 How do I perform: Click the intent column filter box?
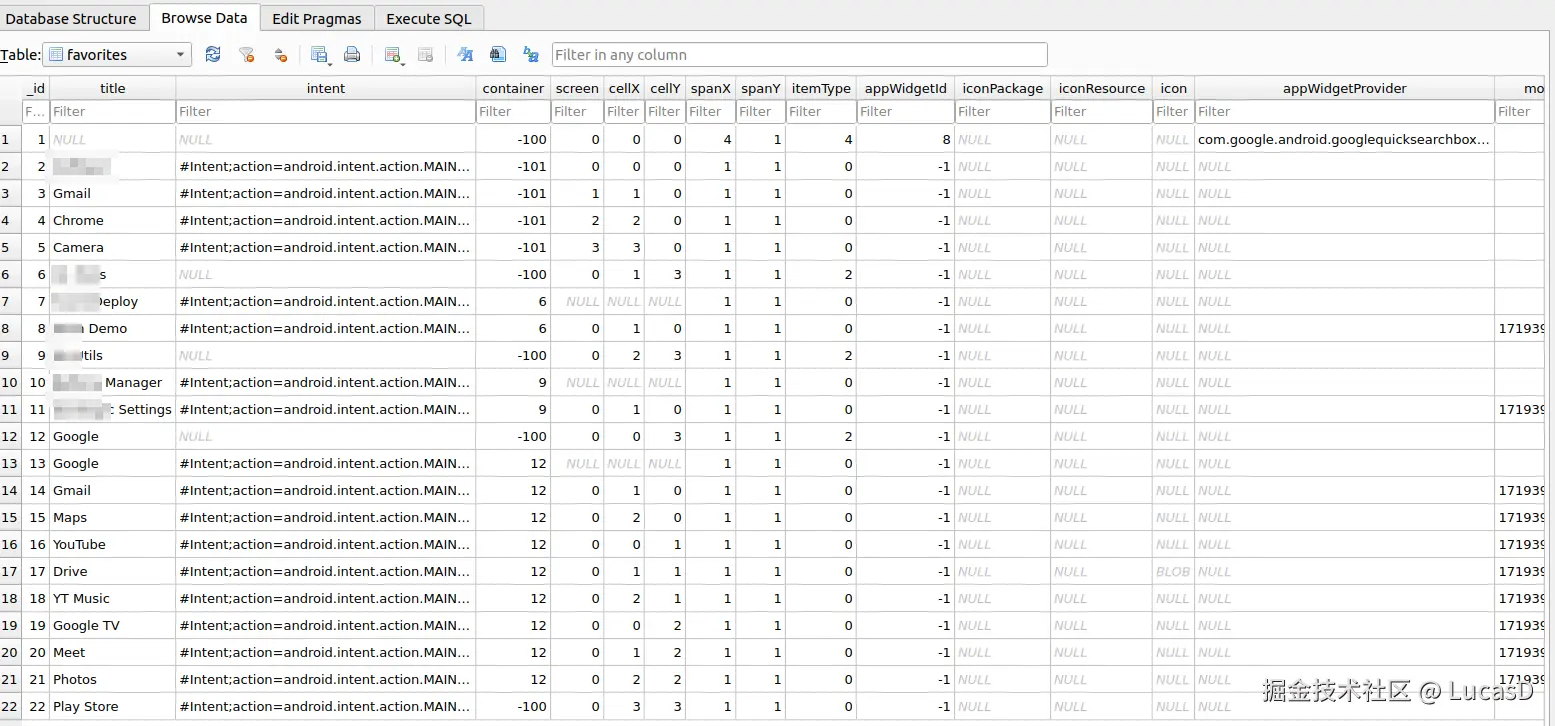326,111
